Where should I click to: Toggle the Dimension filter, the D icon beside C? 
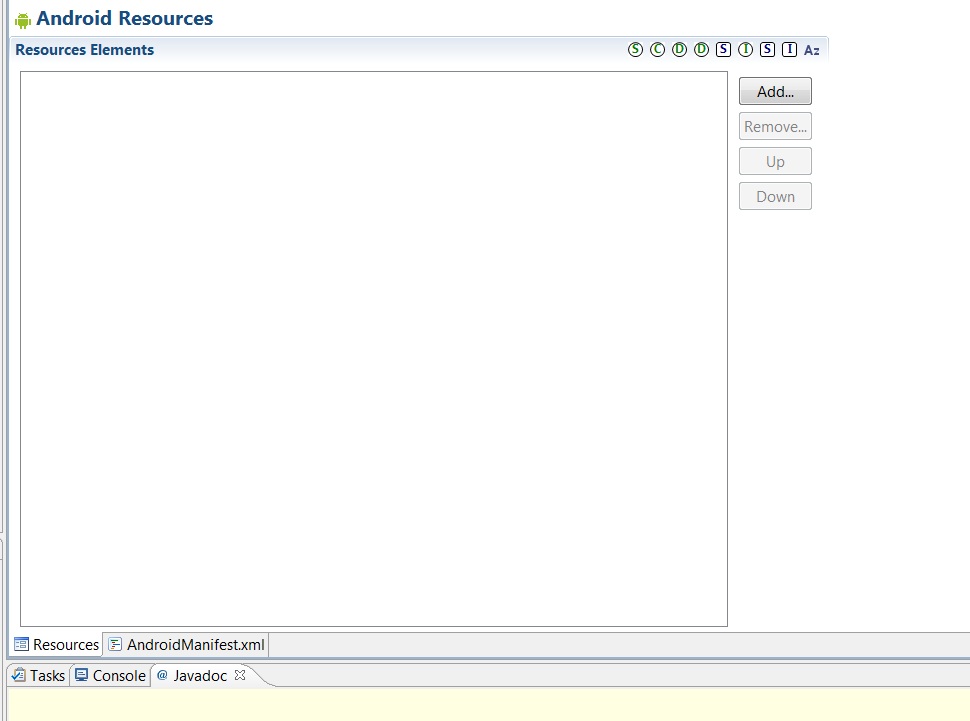[x=679, y=50]
